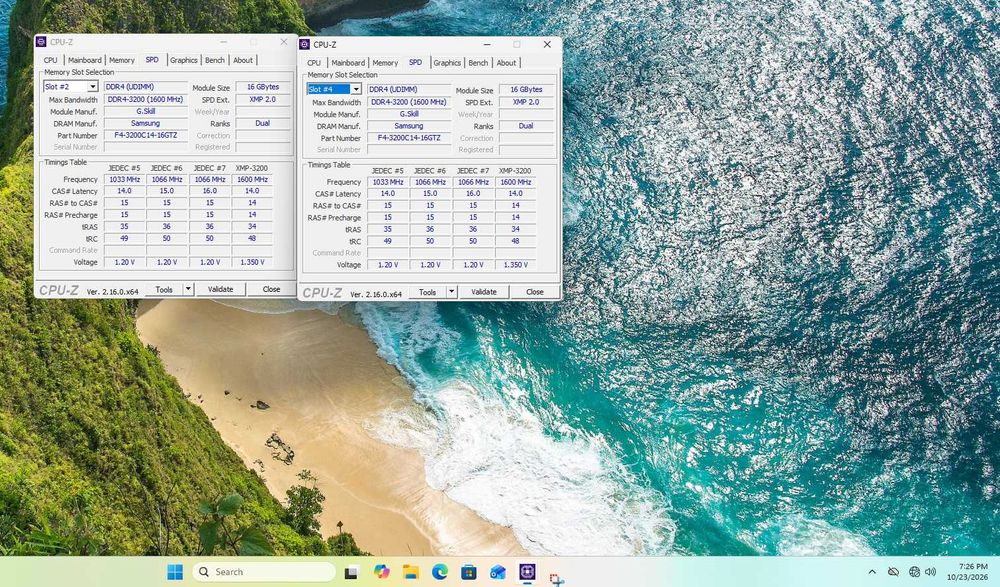Click the JEDEC #5 tRAS value 35 in the Slot #2 window

(x=124, y=227)
